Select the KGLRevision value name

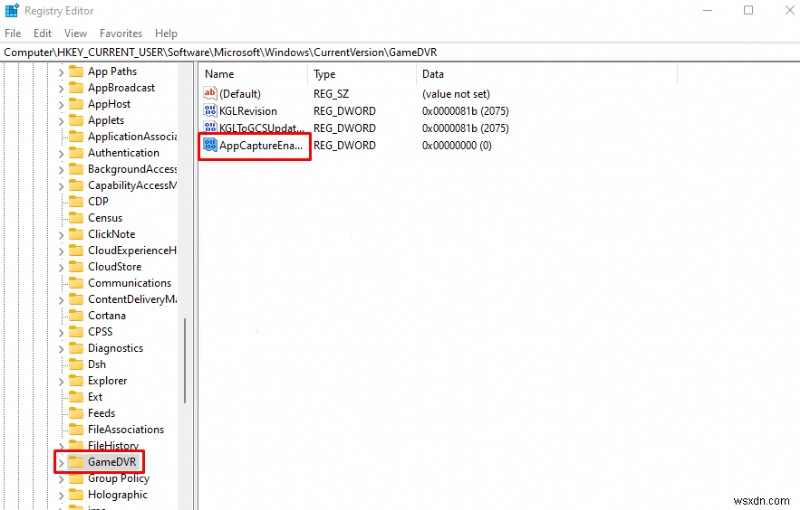click(248, 111)
